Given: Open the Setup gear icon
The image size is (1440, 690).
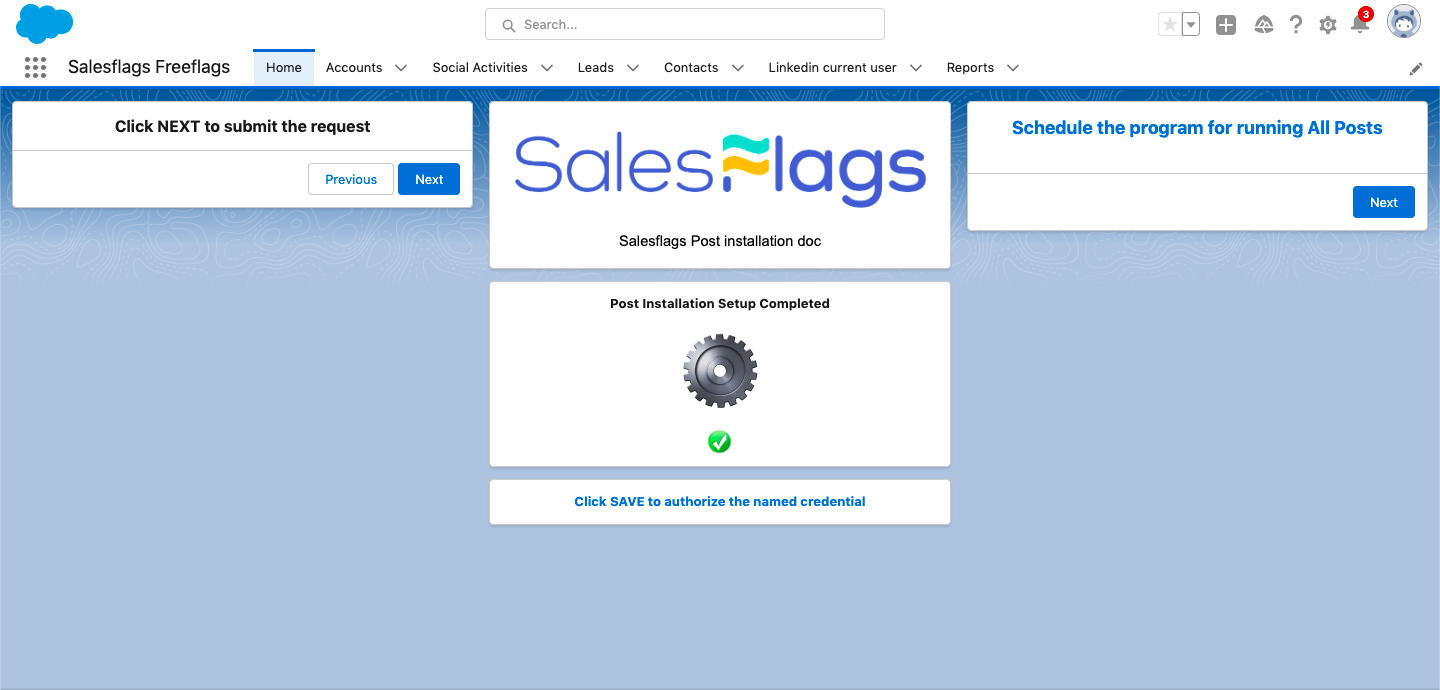Looking at the screenshot, I should (1328, 25).
